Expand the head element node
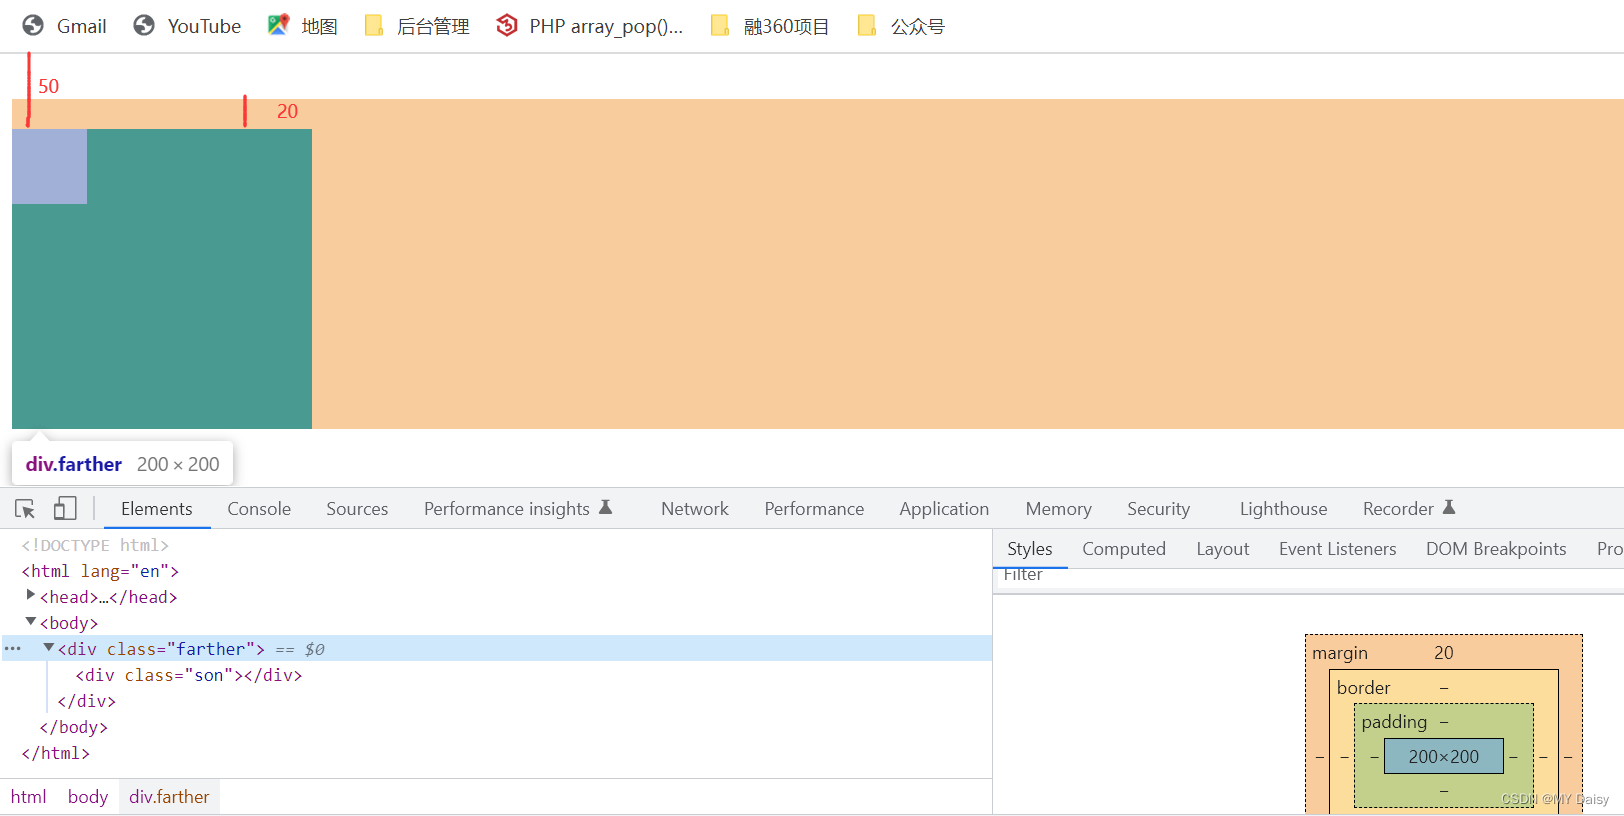The image size is (1624, 816). [x=30, y=595]
